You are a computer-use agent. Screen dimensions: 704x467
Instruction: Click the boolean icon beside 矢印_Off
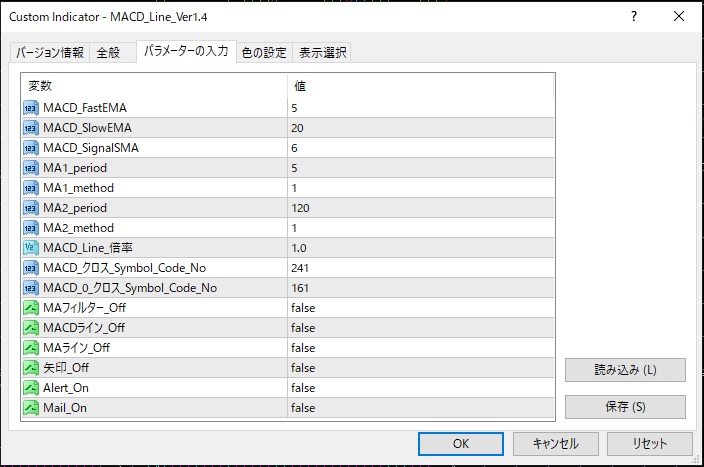[30, 368]
